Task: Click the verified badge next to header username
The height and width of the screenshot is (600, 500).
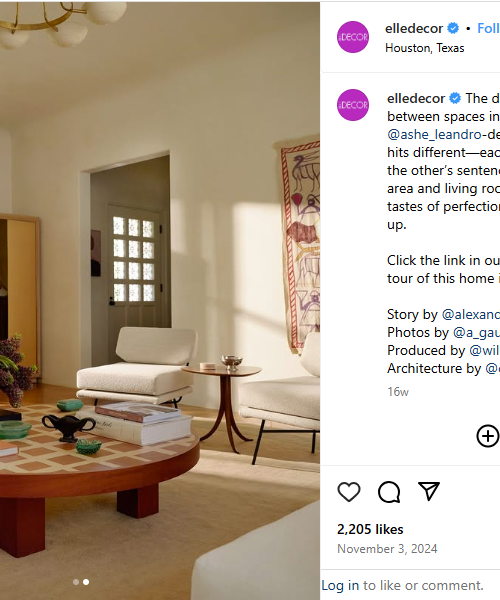Action: point(453,28)
